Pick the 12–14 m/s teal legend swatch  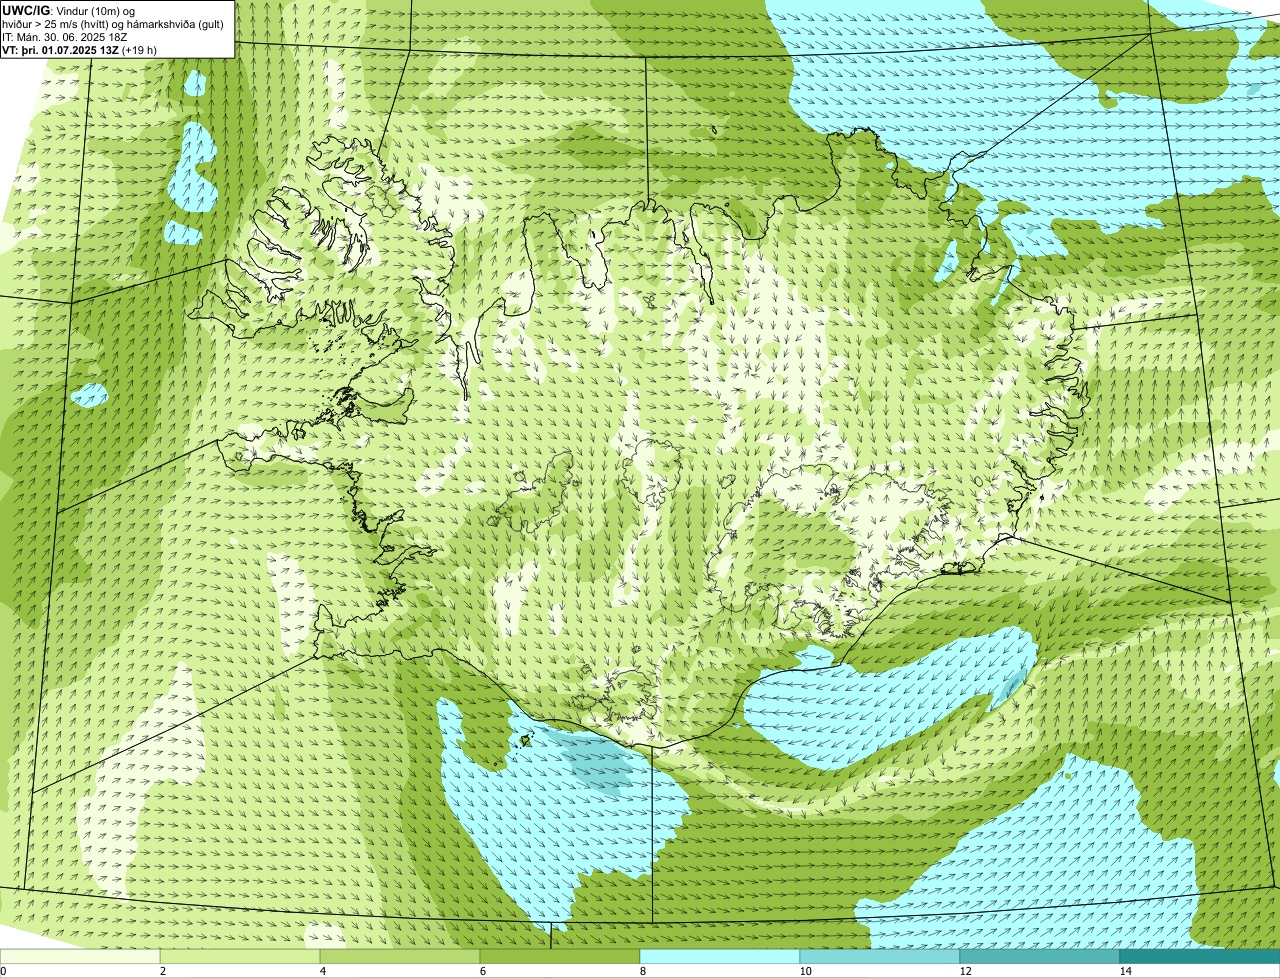1040,957
